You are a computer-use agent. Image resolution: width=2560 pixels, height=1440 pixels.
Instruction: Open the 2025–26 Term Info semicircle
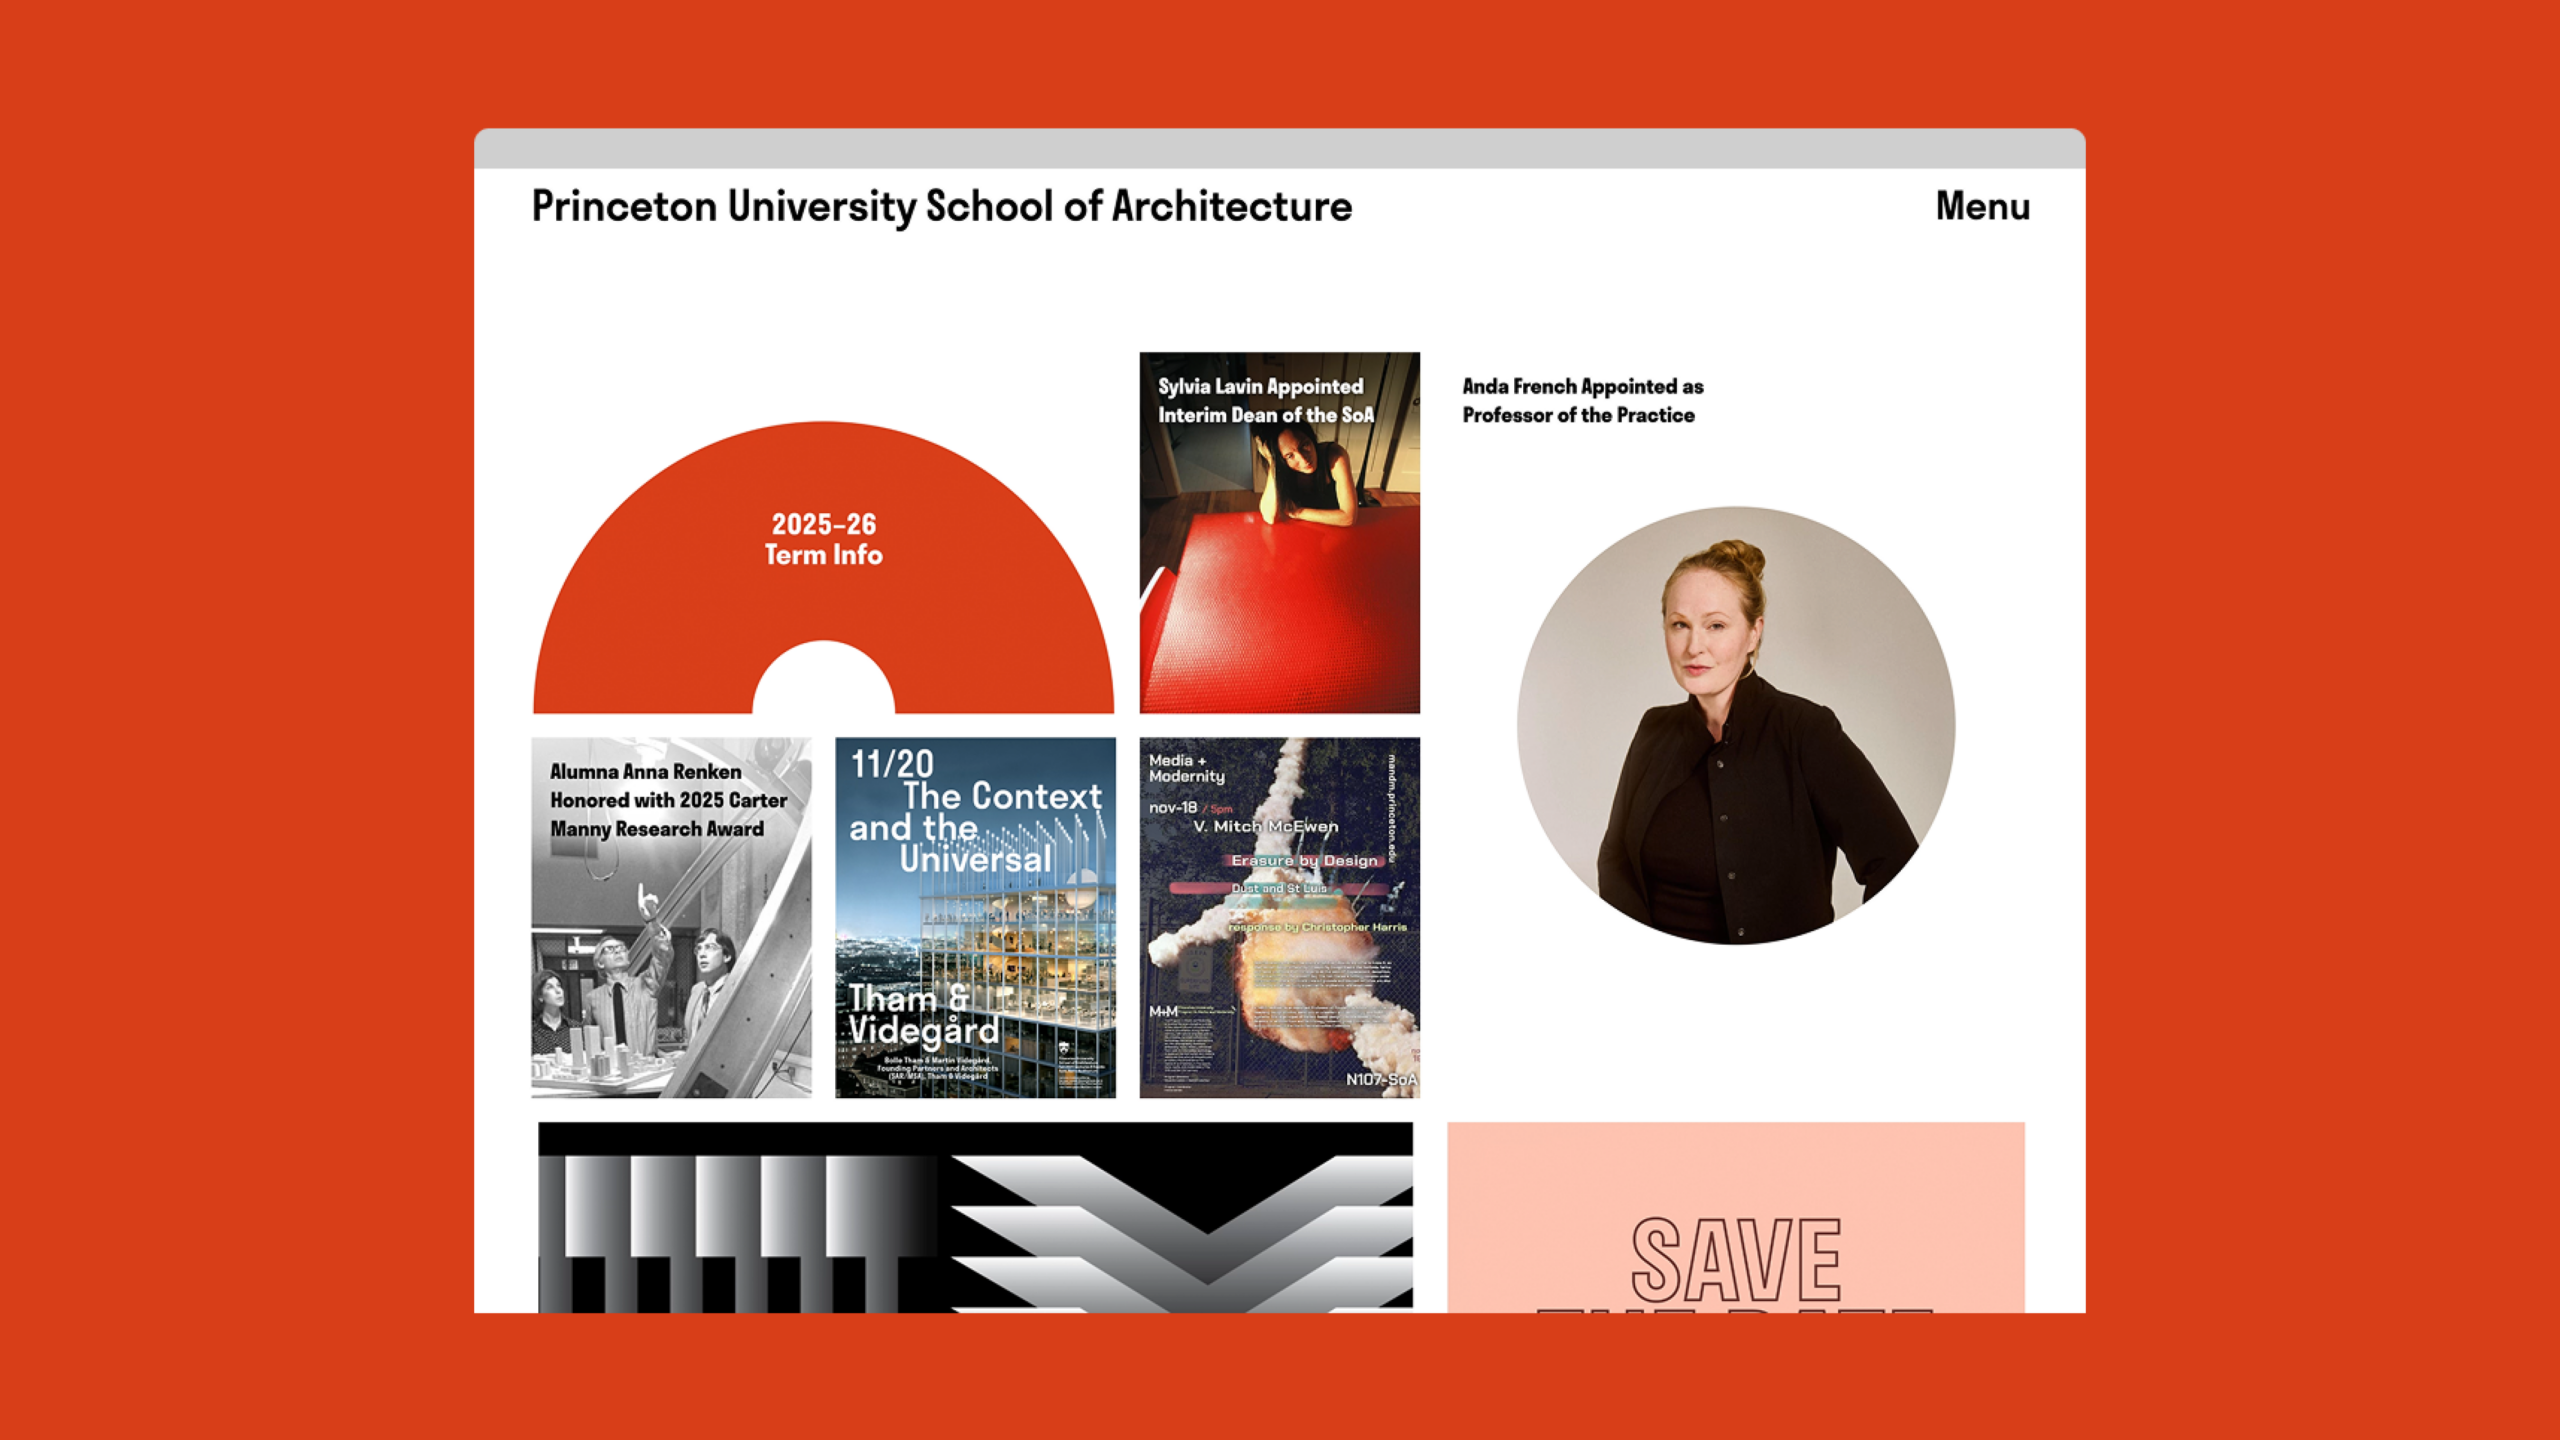pyautogui.click(x=823, y=567)
